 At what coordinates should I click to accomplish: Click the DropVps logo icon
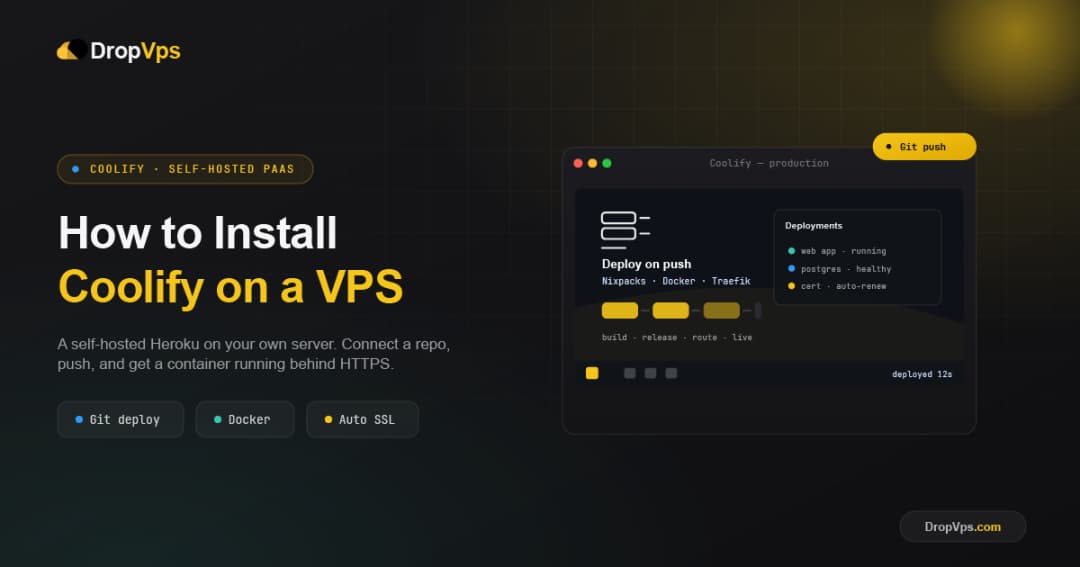(72, 50)
